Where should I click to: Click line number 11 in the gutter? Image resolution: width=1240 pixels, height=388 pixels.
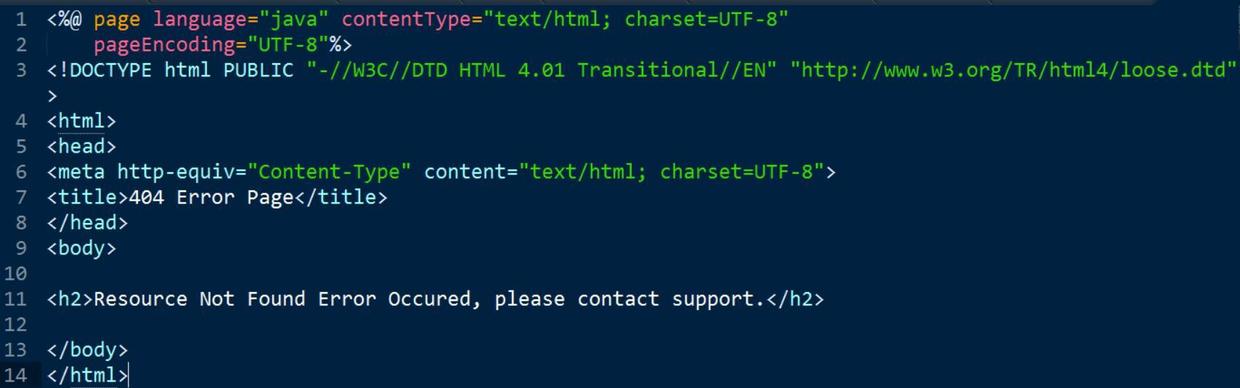click(x=16, y=299)
